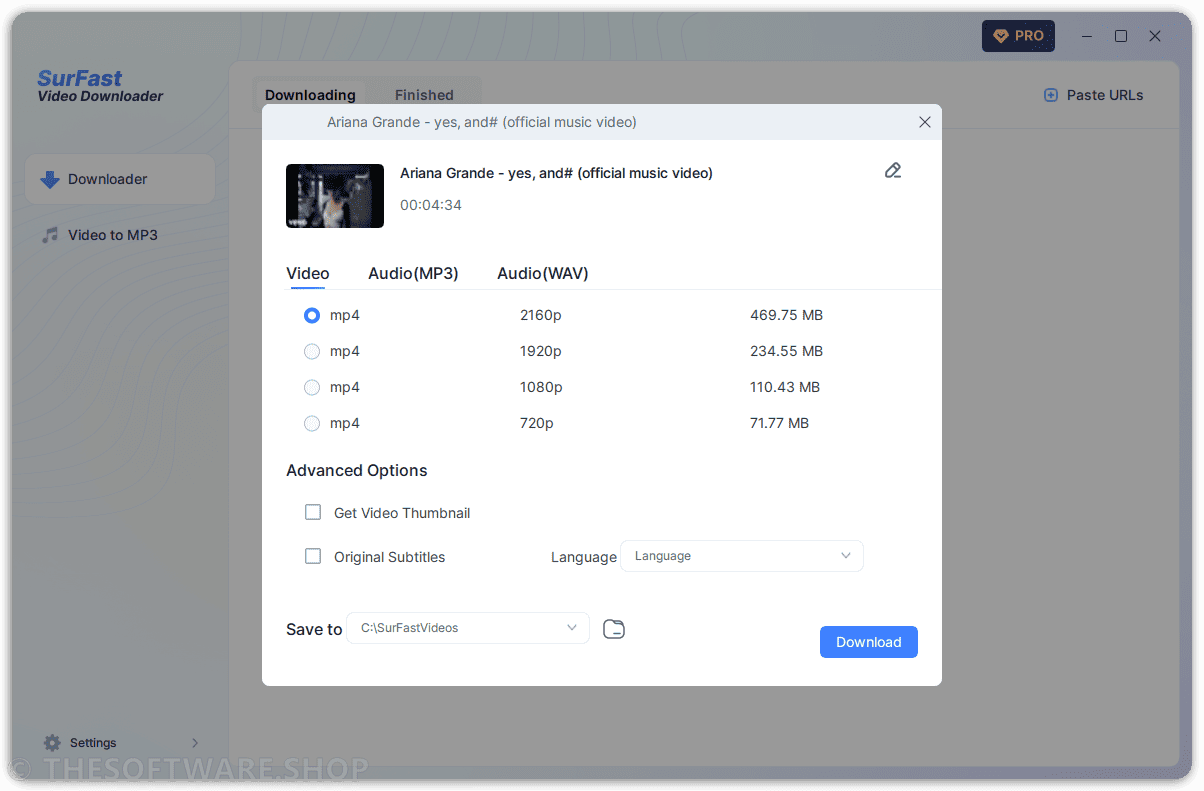Click the Paste URLs plus icon
Image resolution: width=1204 pixels, height=791 pixels.
(1050, 95)
